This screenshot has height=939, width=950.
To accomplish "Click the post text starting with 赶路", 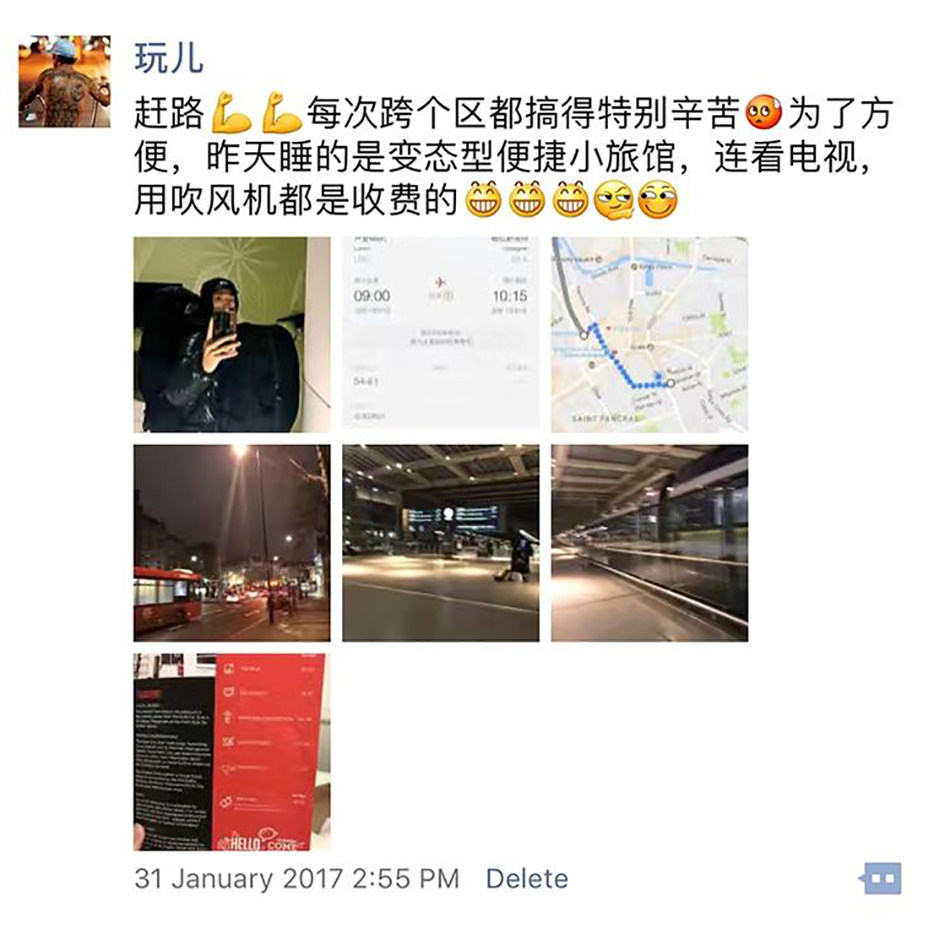I will (514, 156).
